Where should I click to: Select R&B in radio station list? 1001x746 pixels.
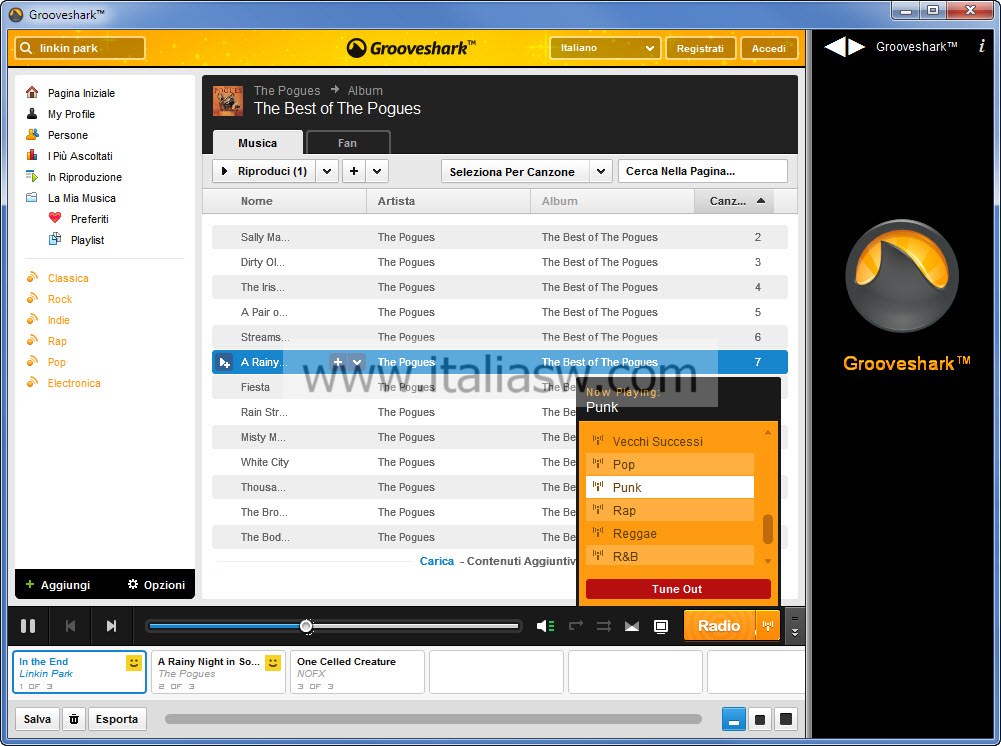[x=670, y=556]
